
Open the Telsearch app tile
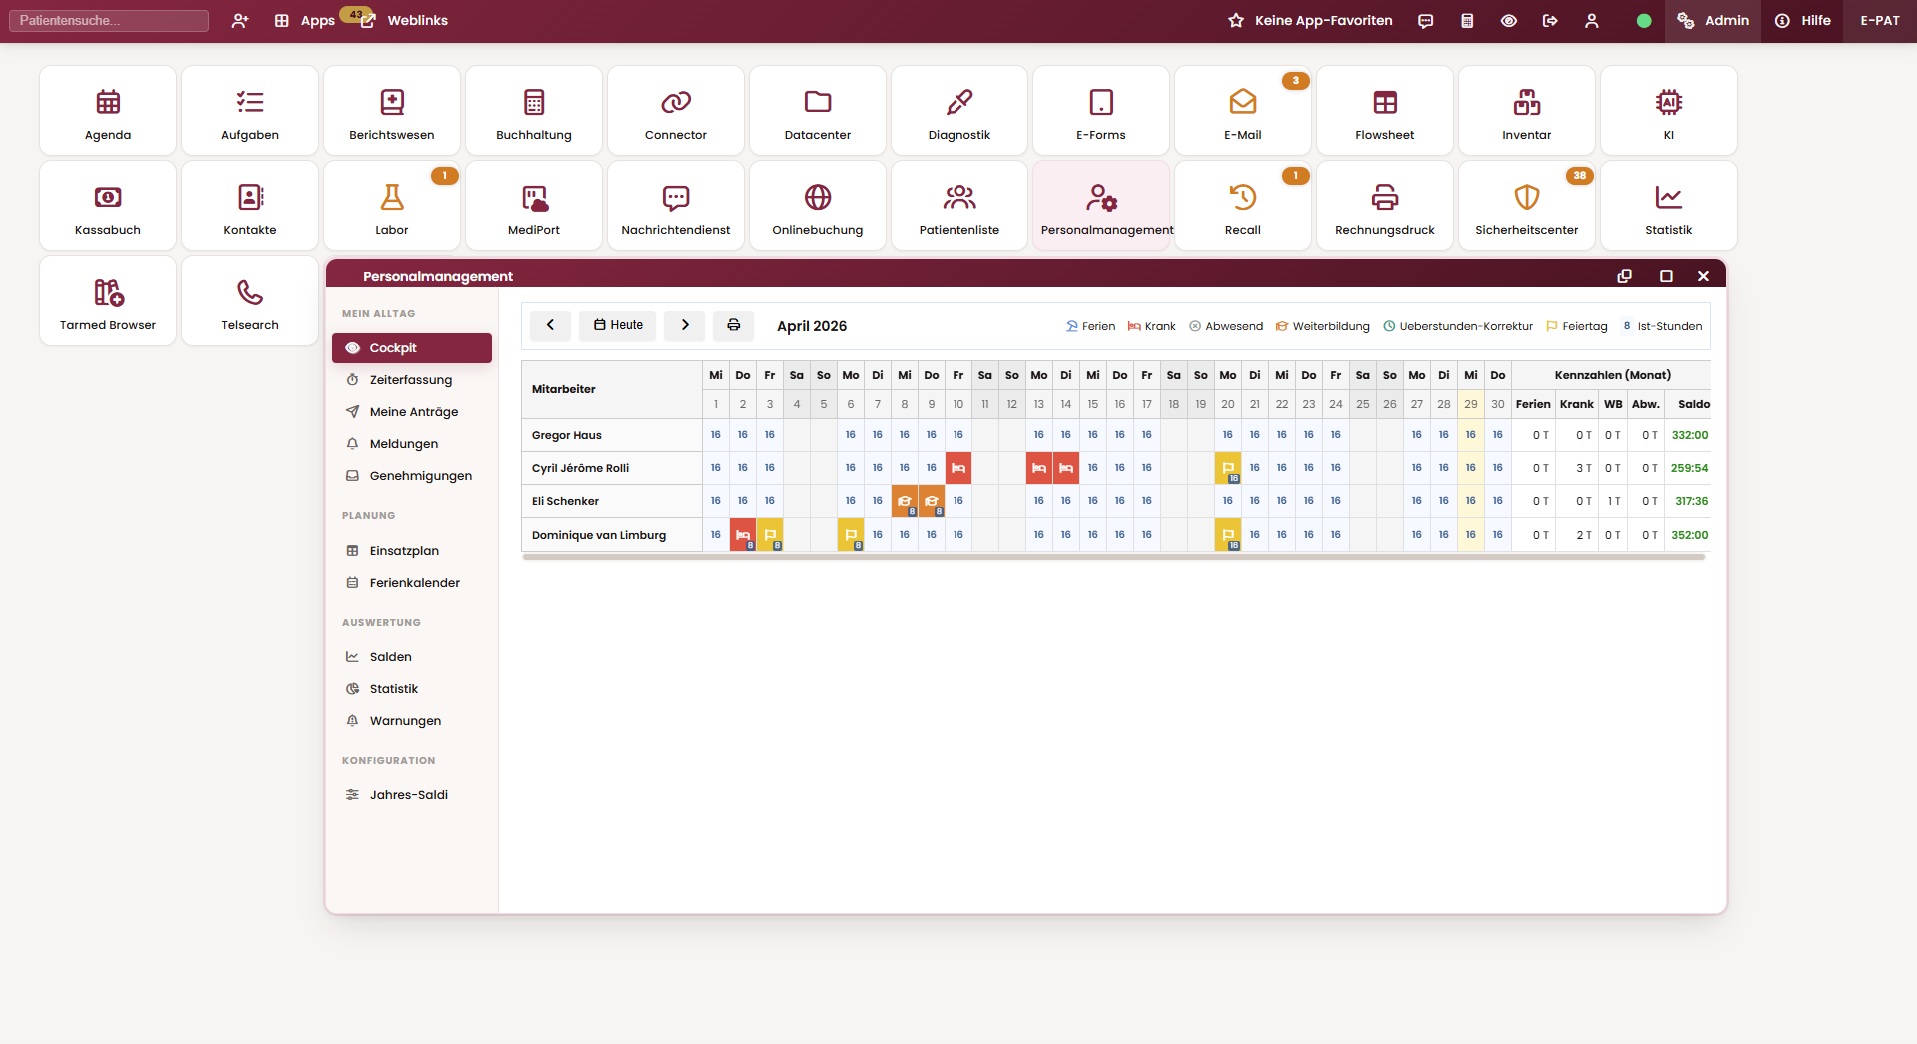[250, 301]
